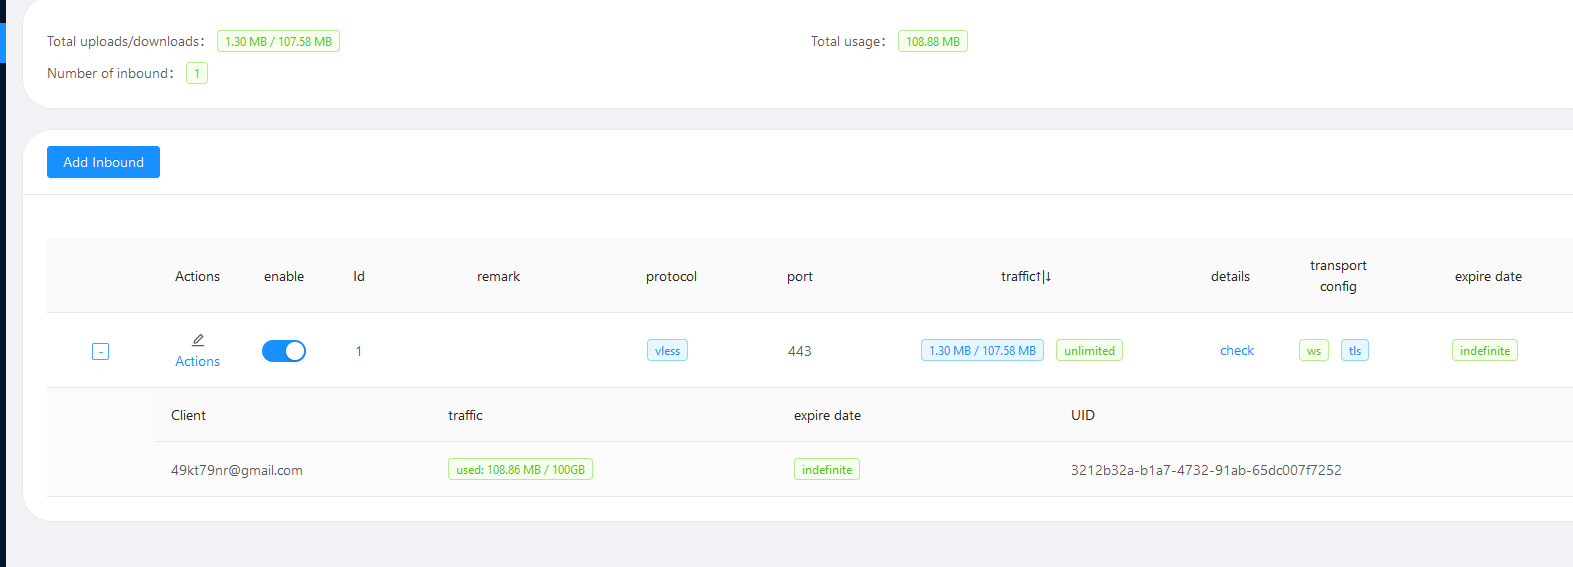
Task: Click the vless protocol tag
Action: [x=667, y=351]
